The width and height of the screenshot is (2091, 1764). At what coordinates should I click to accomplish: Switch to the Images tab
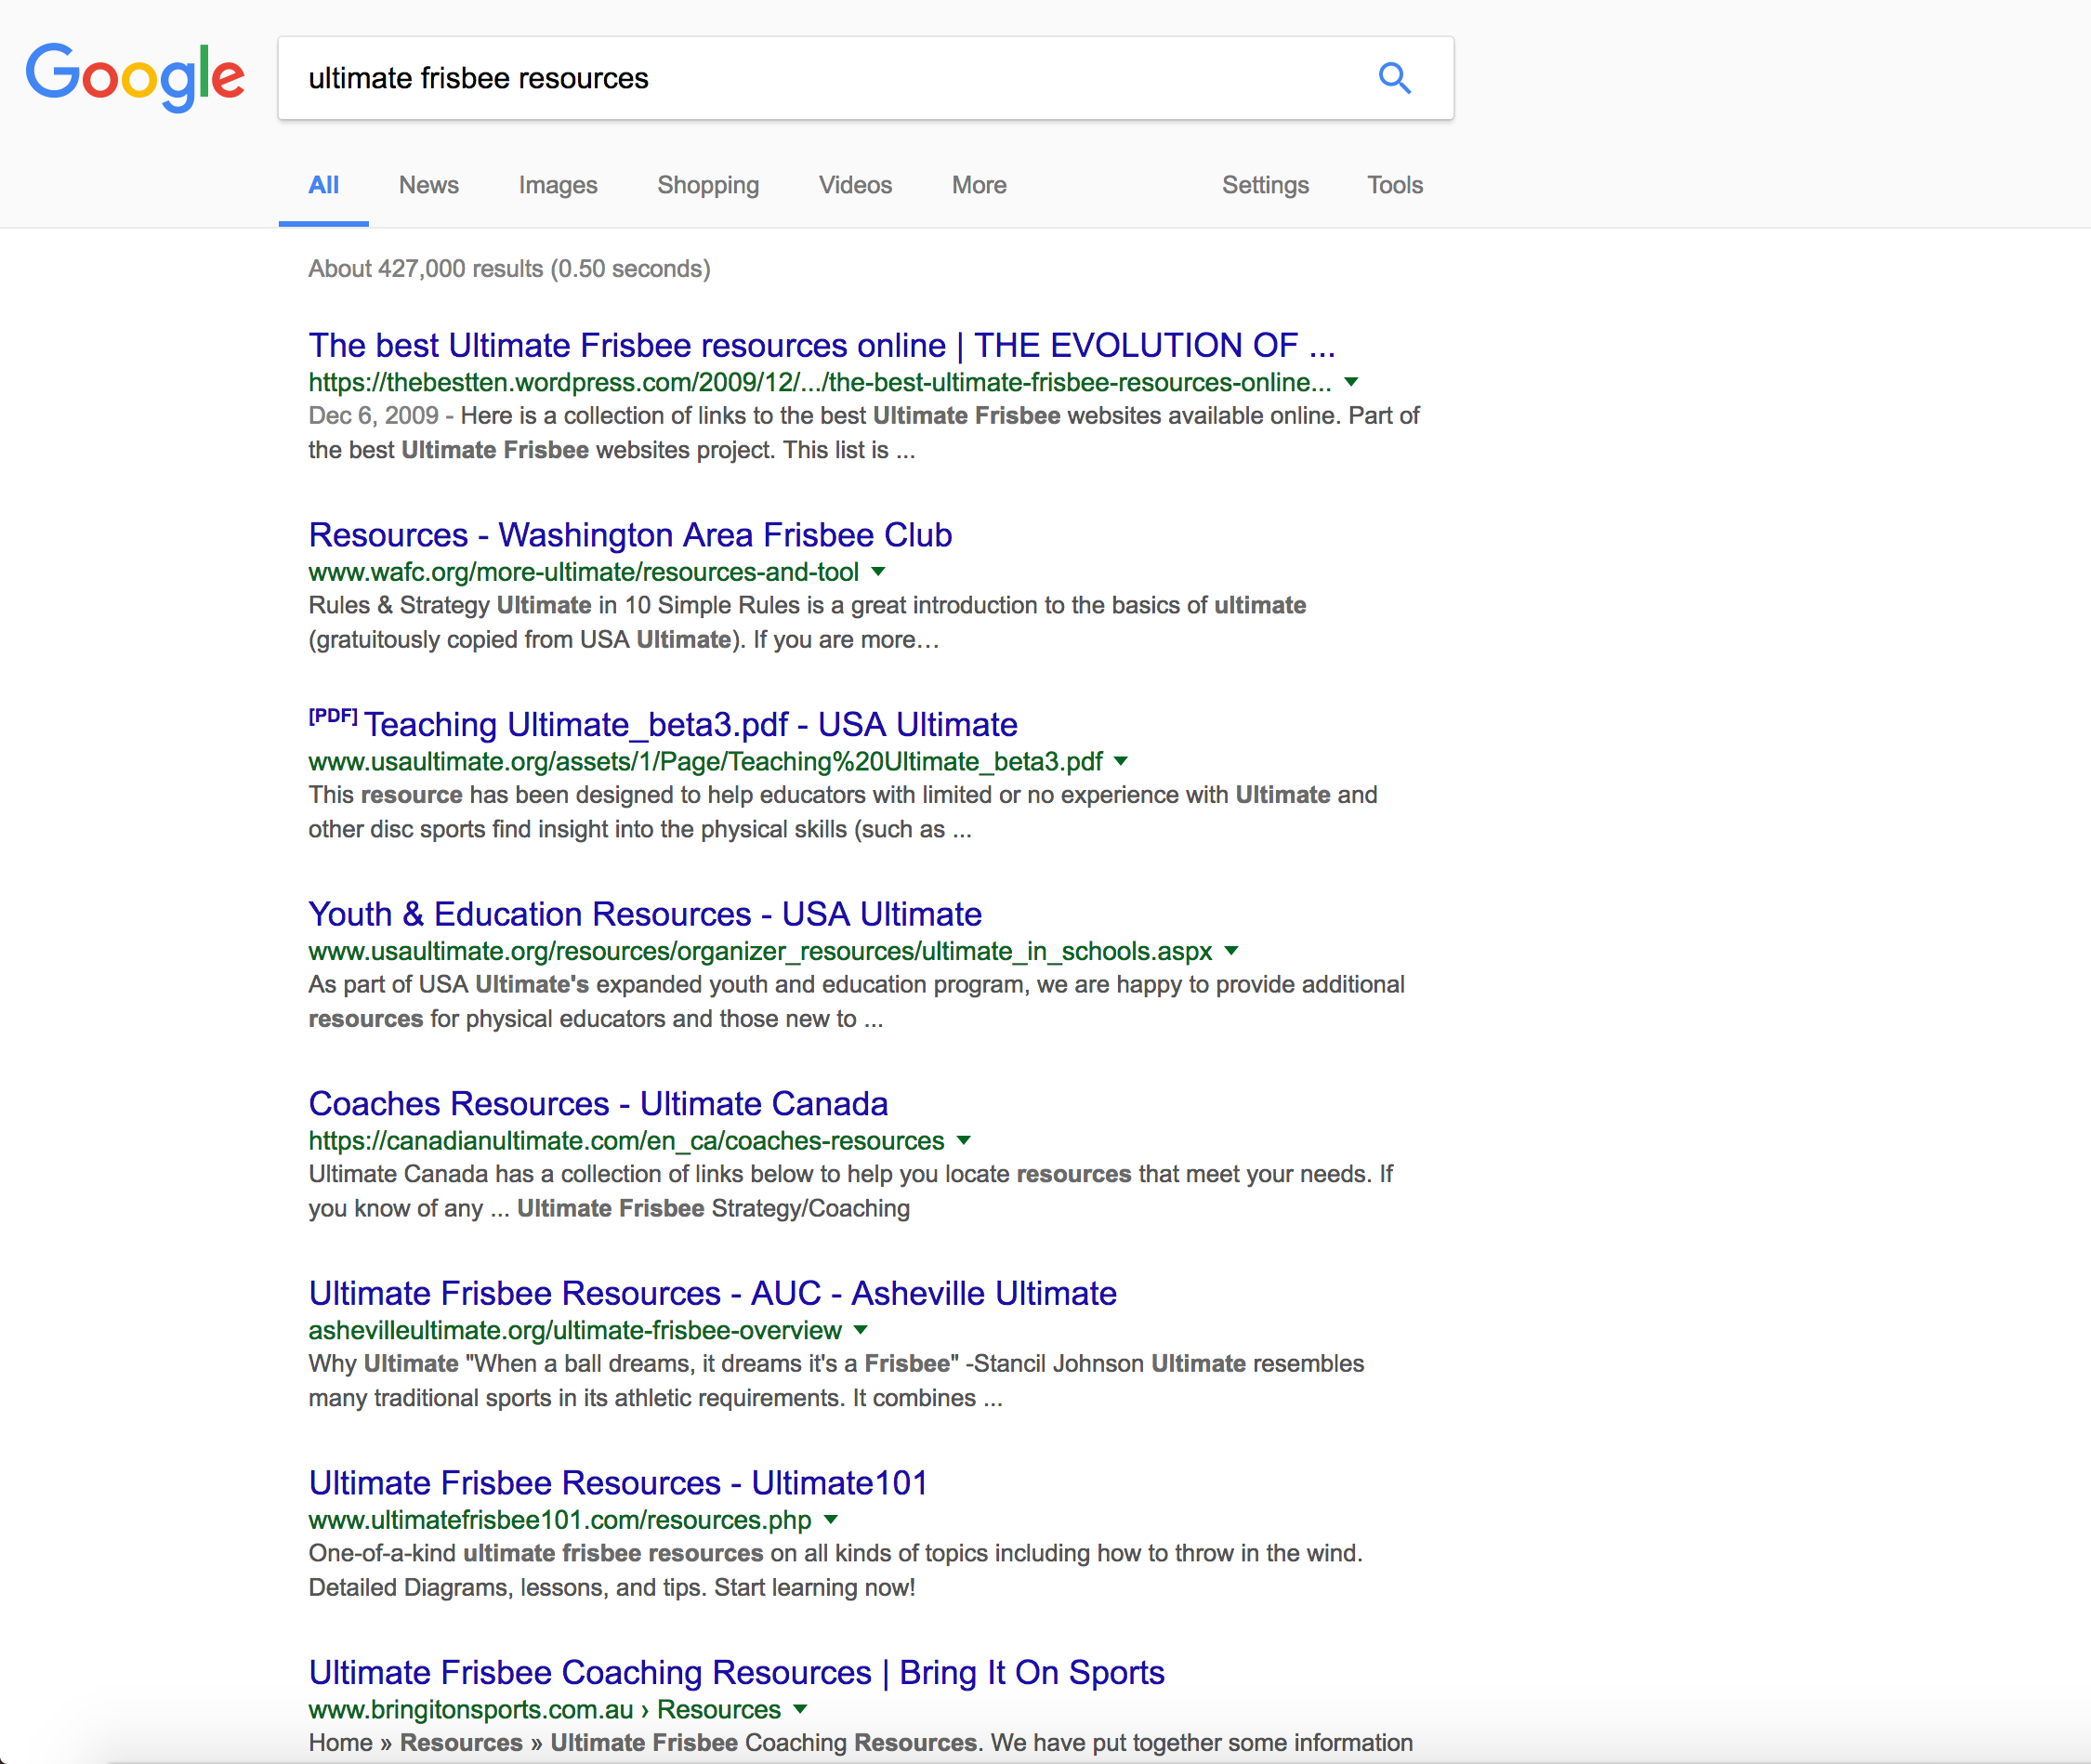(x=557, y=185)
